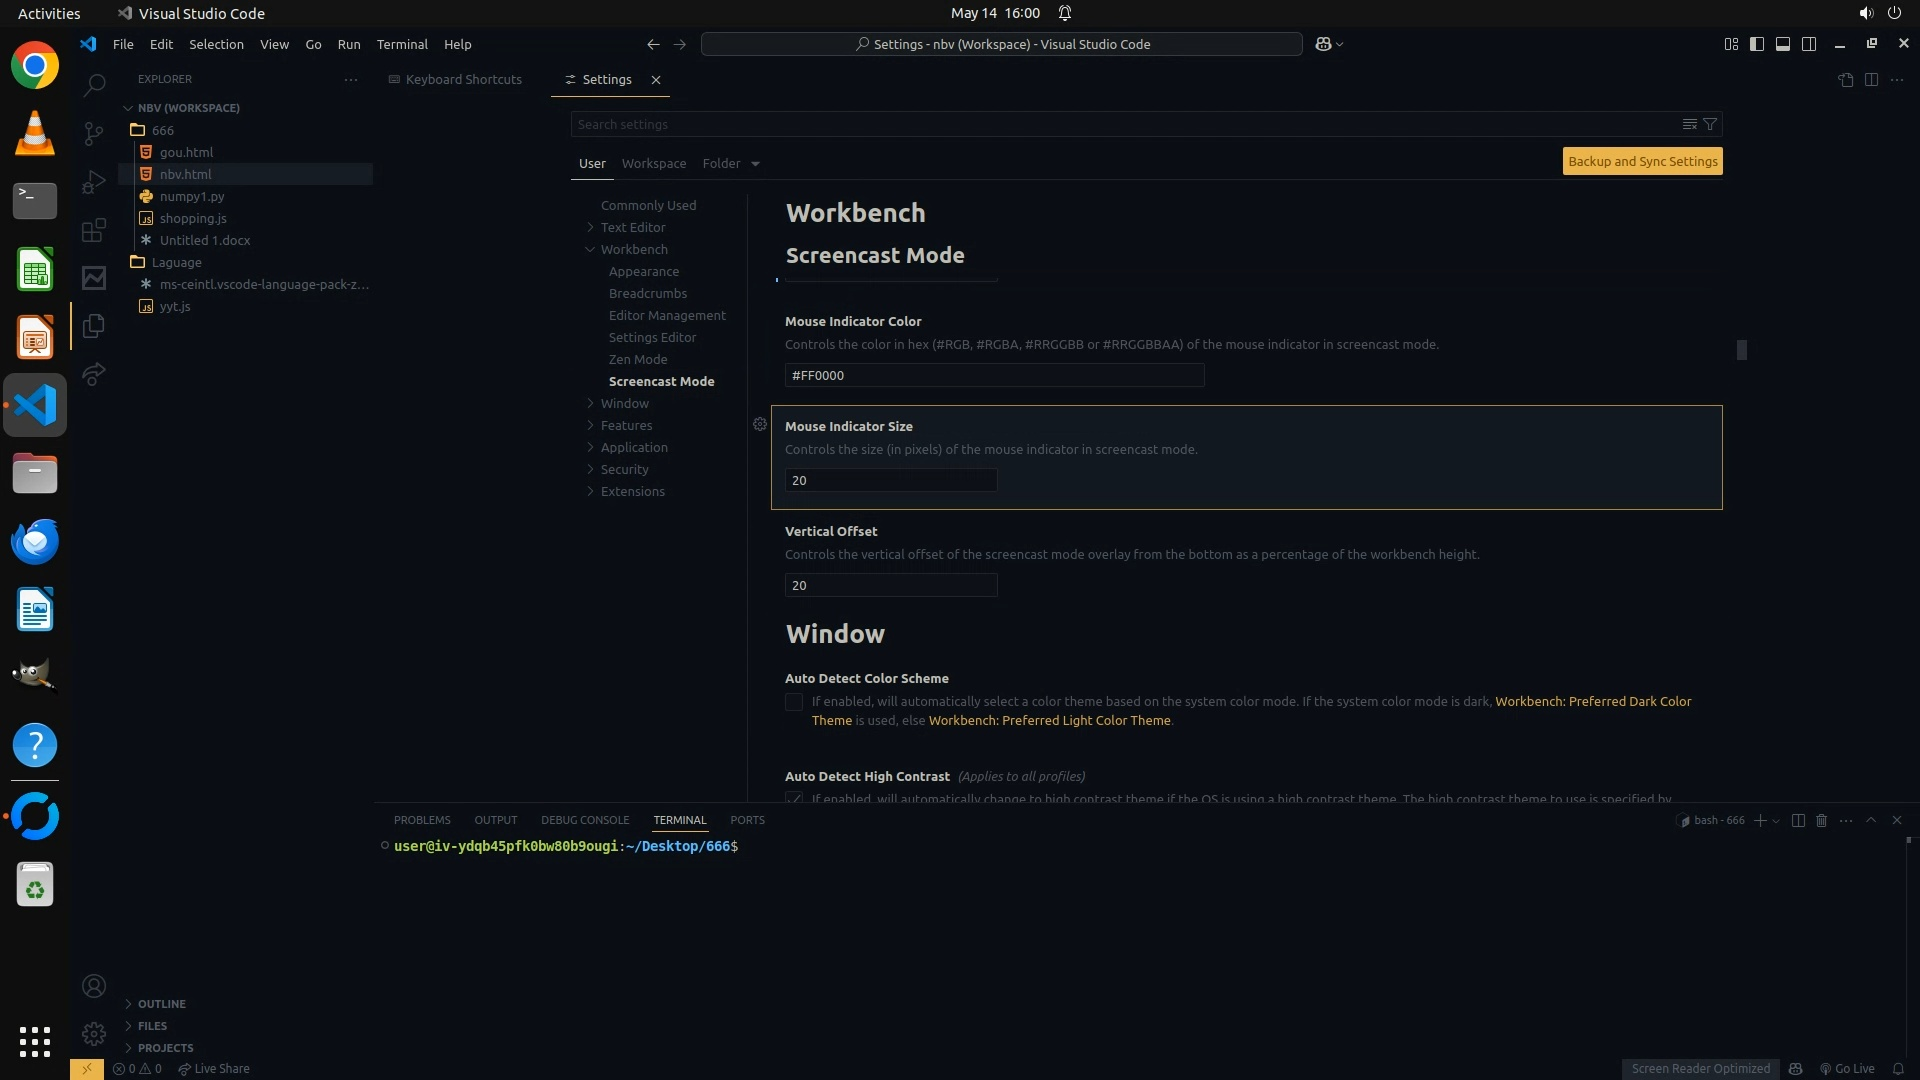Image resolution: width=1920 pixels, height=1080 pixels.
Task: Expand the Window settings category
Action: pyautogui.click(x=590, y=403)
